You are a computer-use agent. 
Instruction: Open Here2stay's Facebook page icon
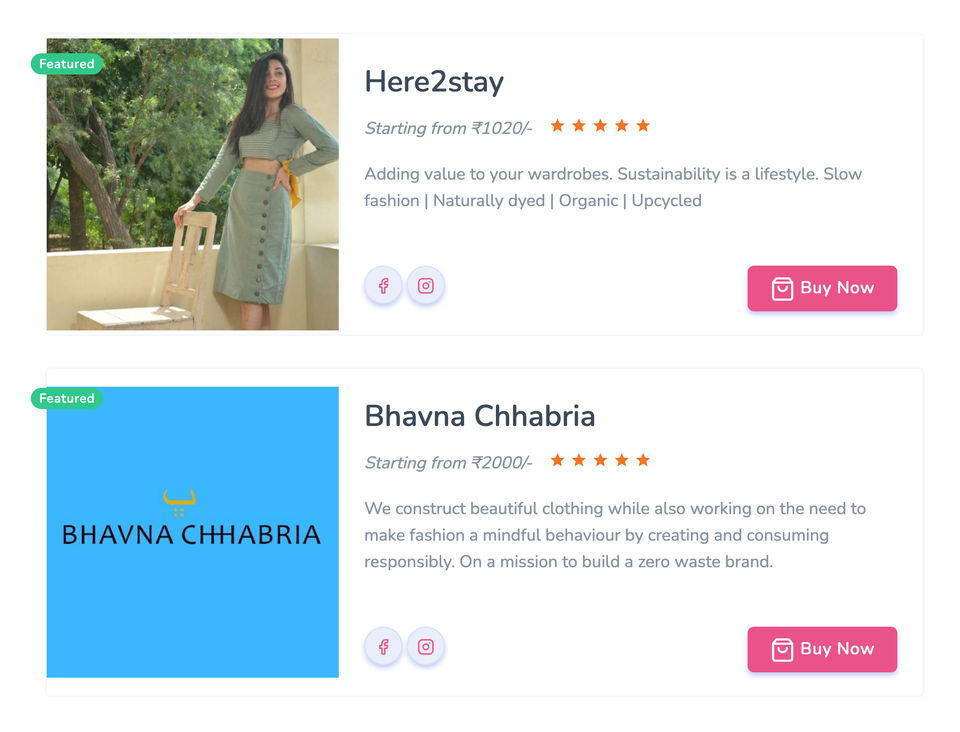tap(383, 286)
